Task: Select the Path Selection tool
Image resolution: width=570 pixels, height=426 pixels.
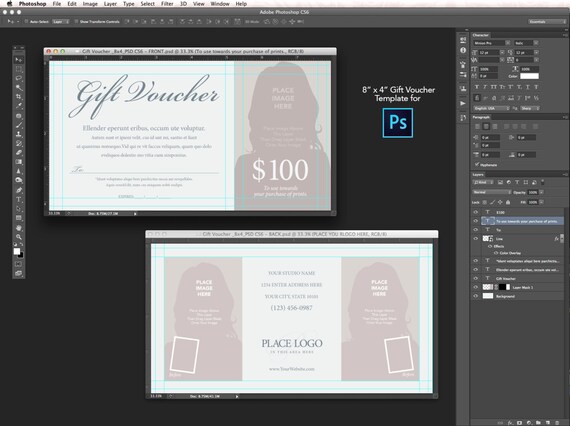Action: pyautogui.click(x=19, y=209)
